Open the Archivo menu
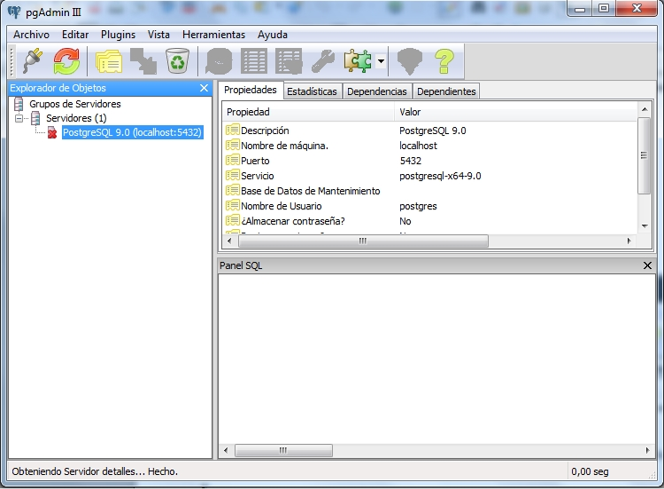The image size is (664, 489). [31, 34]
